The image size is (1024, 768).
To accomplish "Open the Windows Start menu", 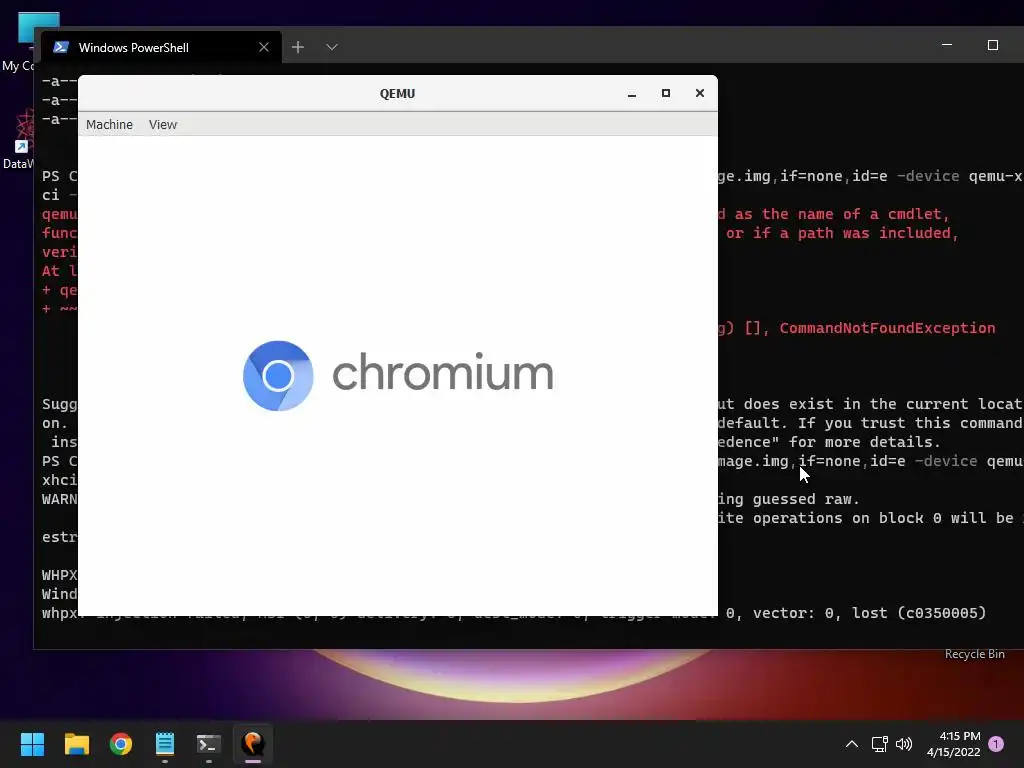I will point(32,744).
